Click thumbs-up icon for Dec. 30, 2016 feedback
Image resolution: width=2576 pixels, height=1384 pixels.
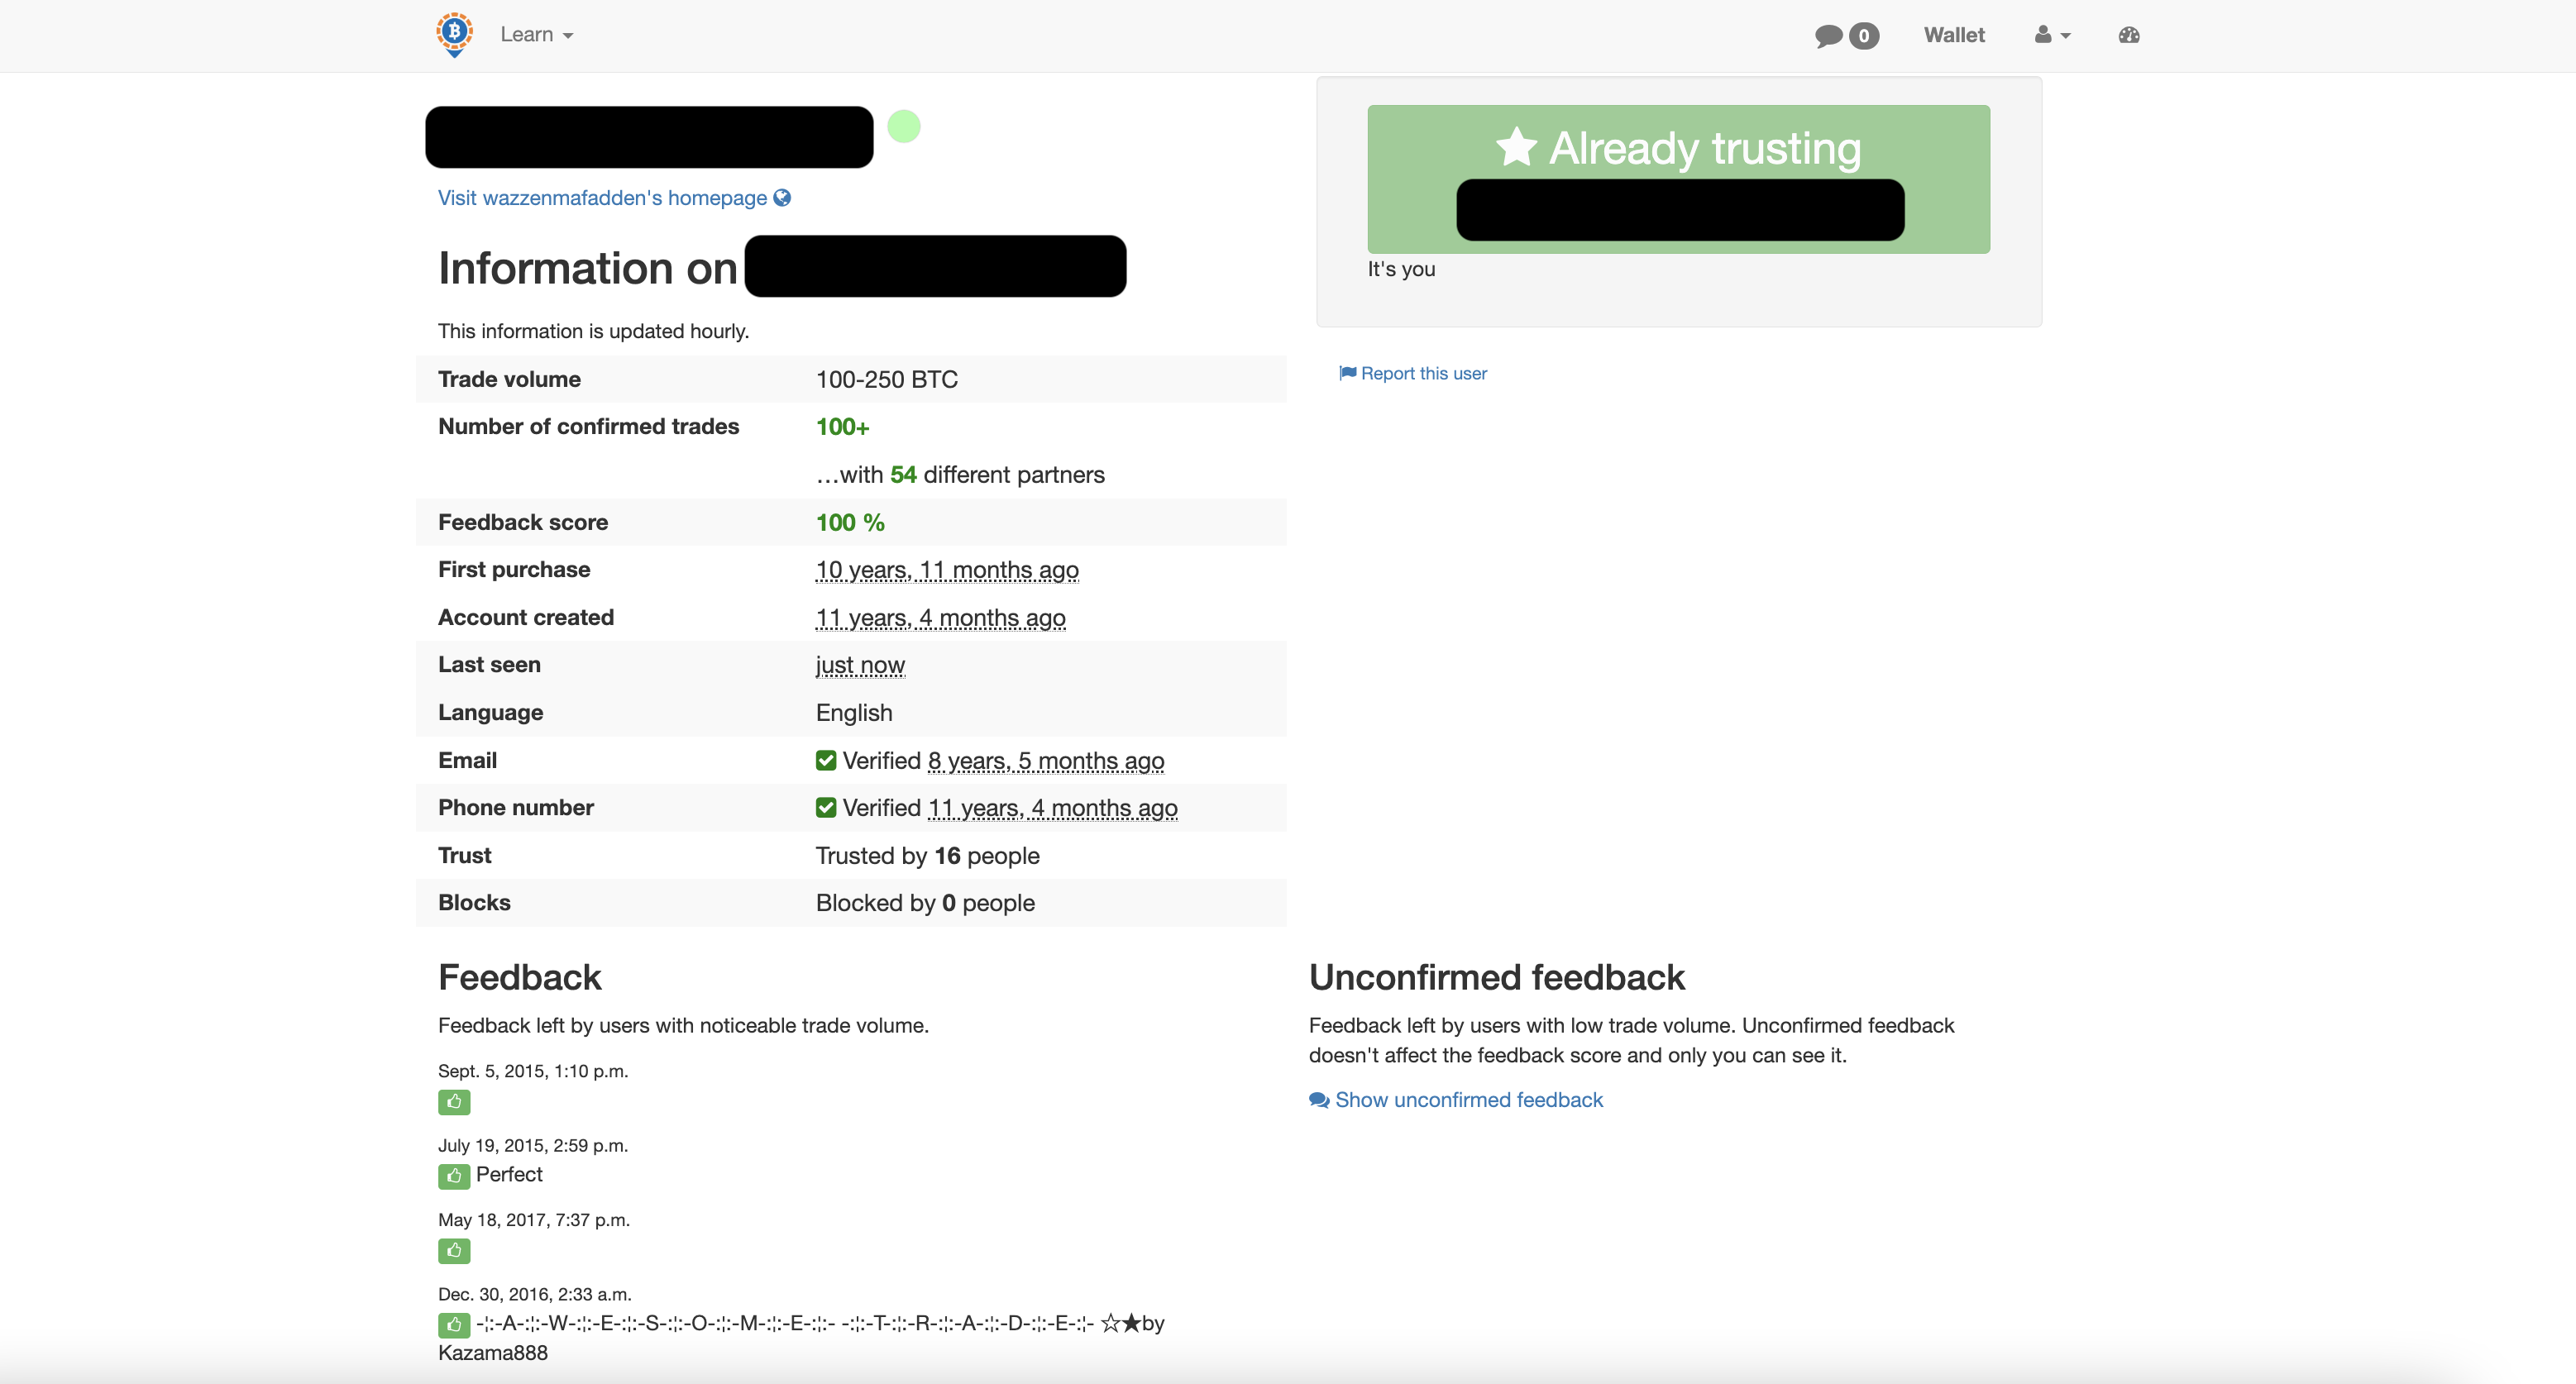454,1325
